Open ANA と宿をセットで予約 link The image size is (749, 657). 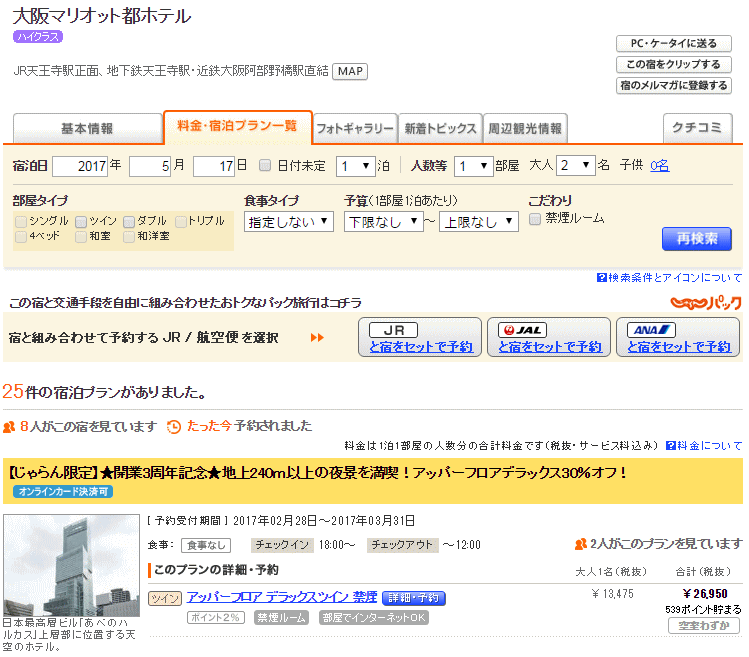(x=679, y=347)
